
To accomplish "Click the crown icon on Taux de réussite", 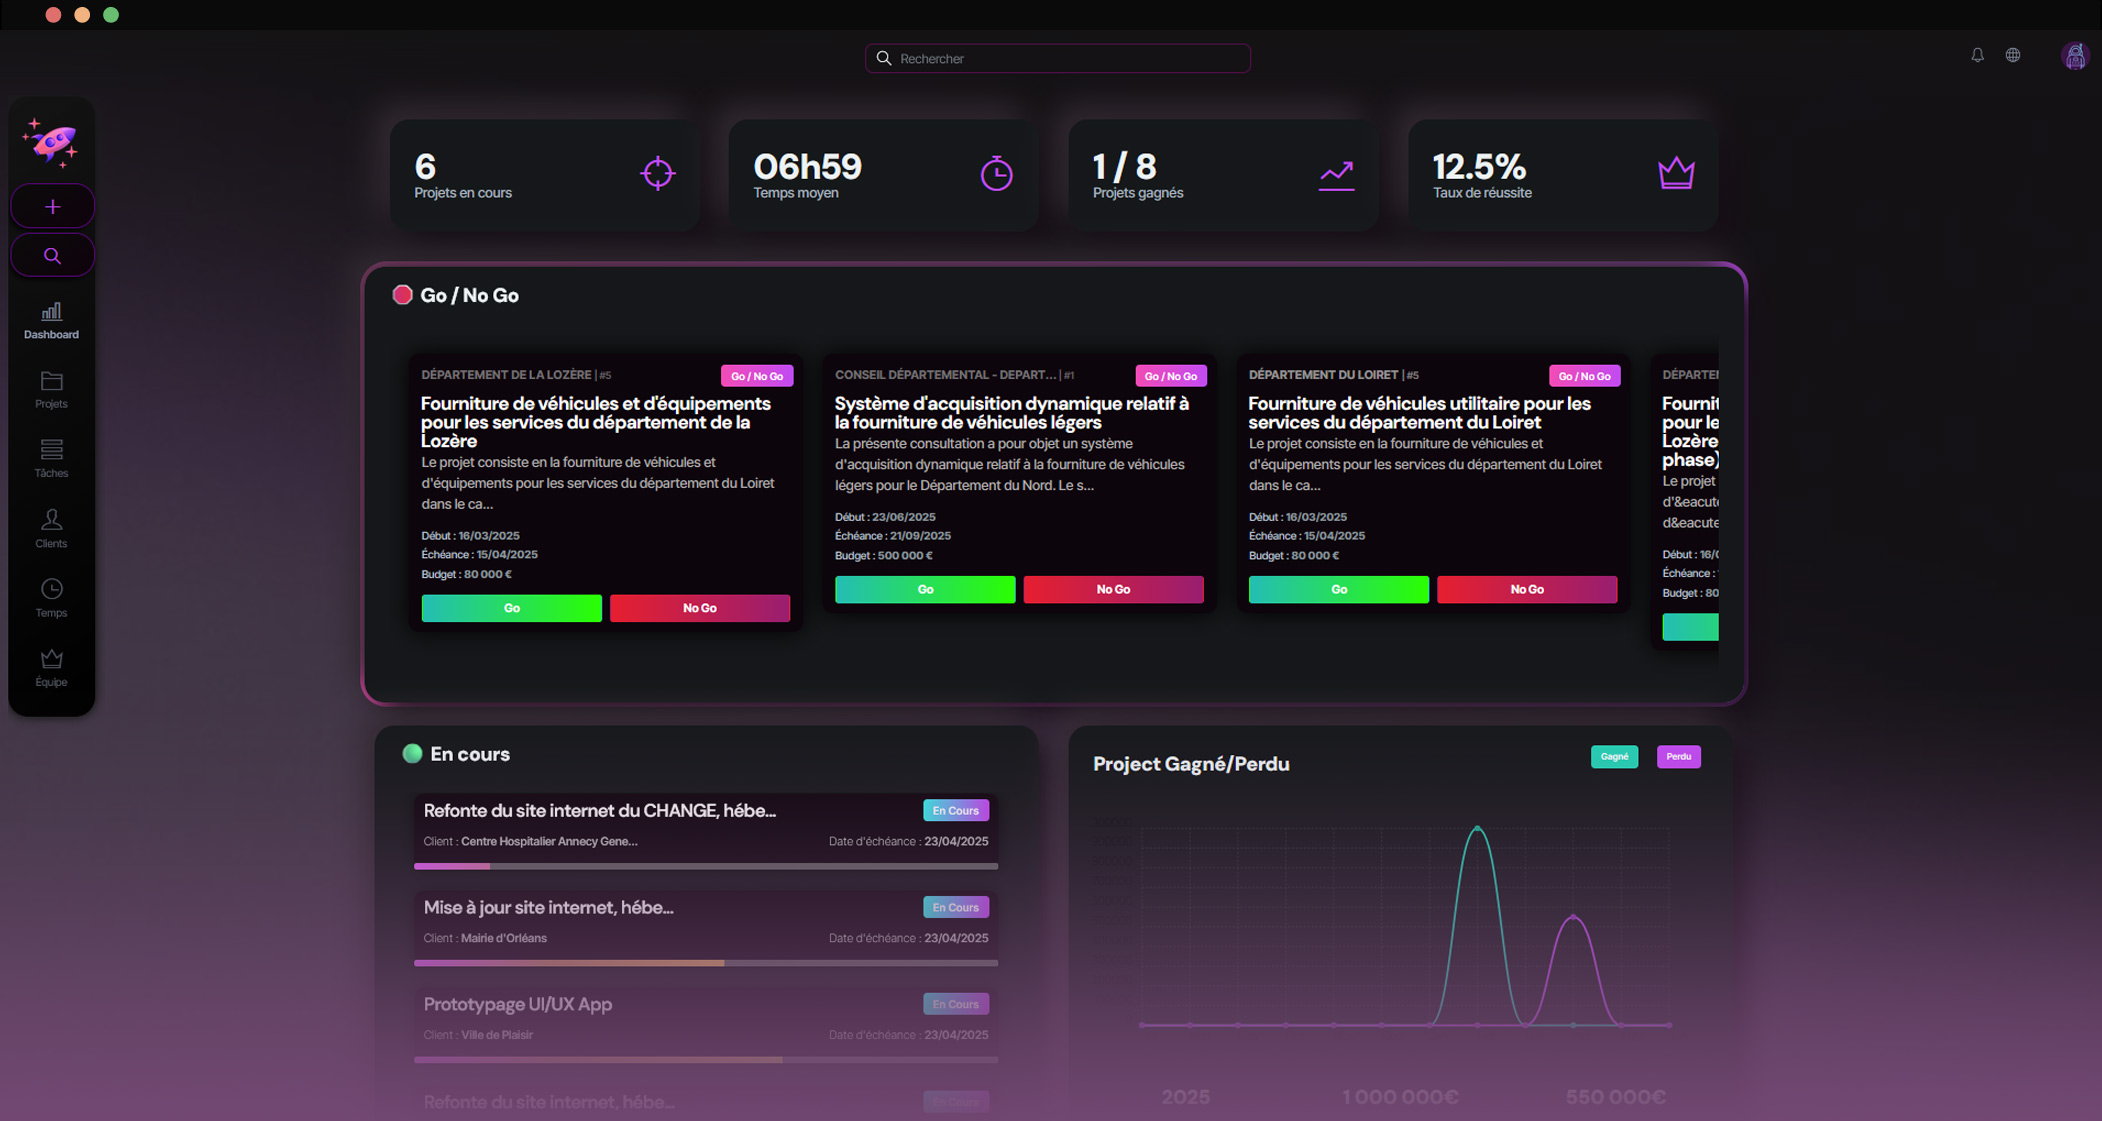I will tap(1676, 173).
